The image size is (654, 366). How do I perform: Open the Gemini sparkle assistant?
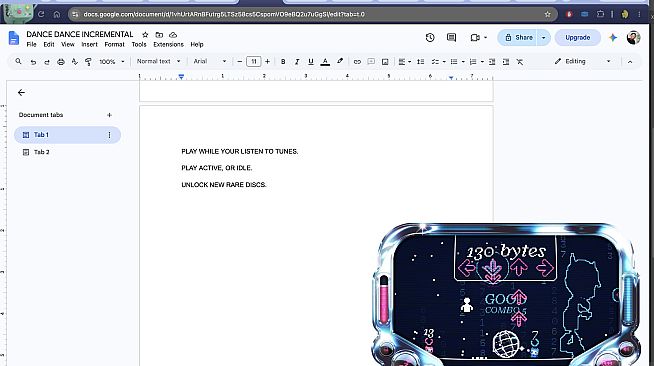(613, 38)
